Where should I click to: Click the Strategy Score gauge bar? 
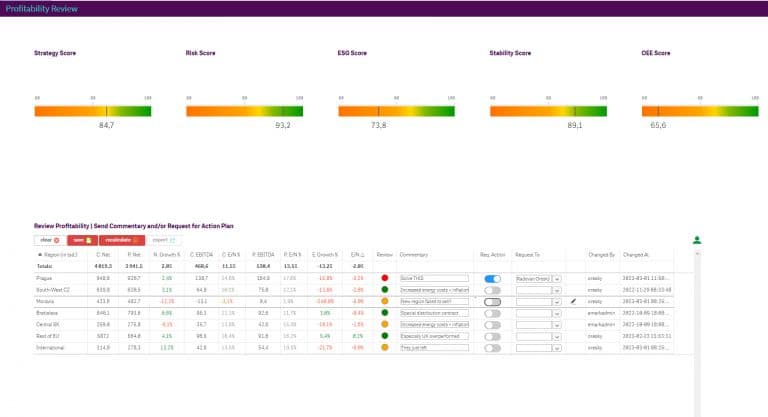click(92, 111)
